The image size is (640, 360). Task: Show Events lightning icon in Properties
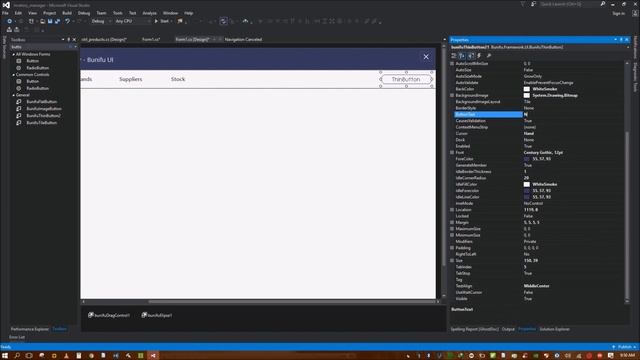coord(479,56)
